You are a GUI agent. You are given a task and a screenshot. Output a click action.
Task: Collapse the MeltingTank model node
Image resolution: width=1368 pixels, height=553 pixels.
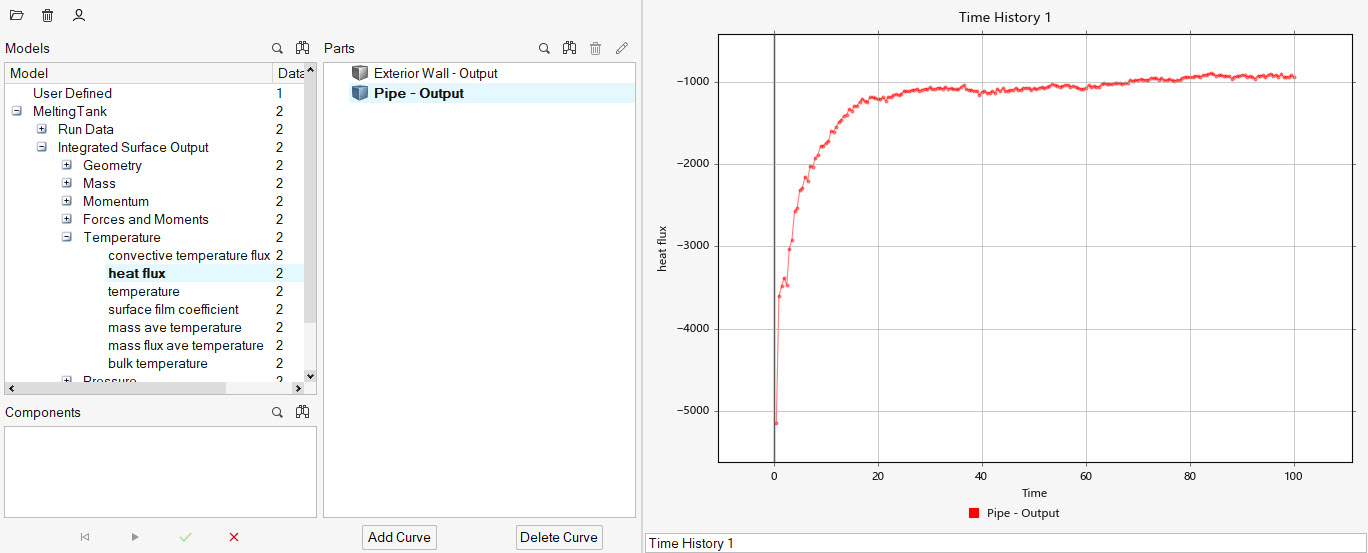coord(17,111)
